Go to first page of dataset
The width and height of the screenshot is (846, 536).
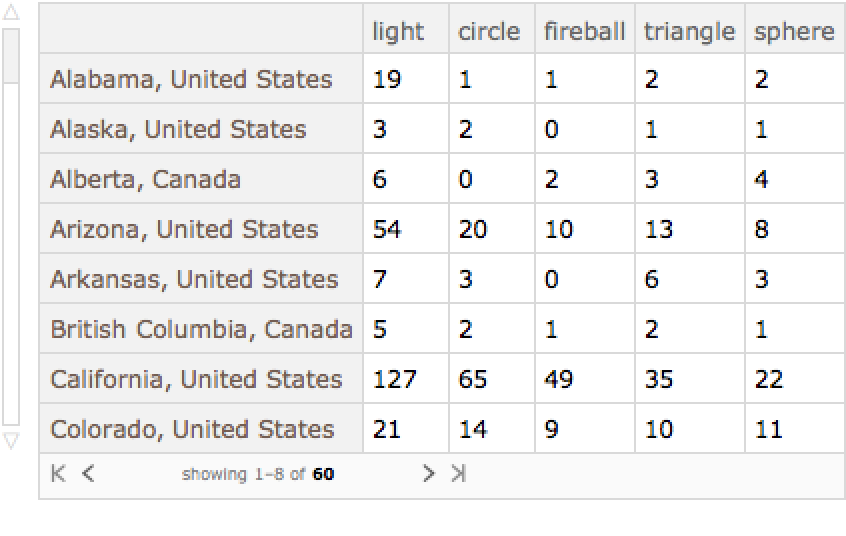tap(59, 474)
